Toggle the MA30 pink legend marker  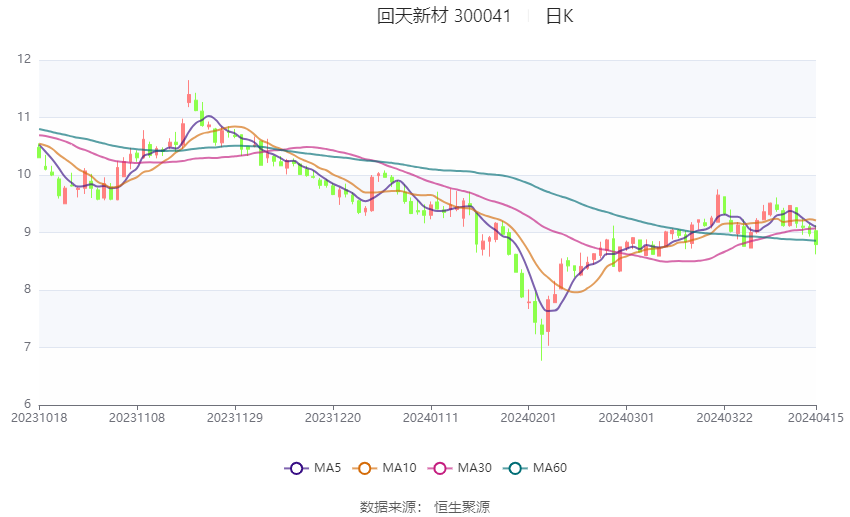[440, 468]
